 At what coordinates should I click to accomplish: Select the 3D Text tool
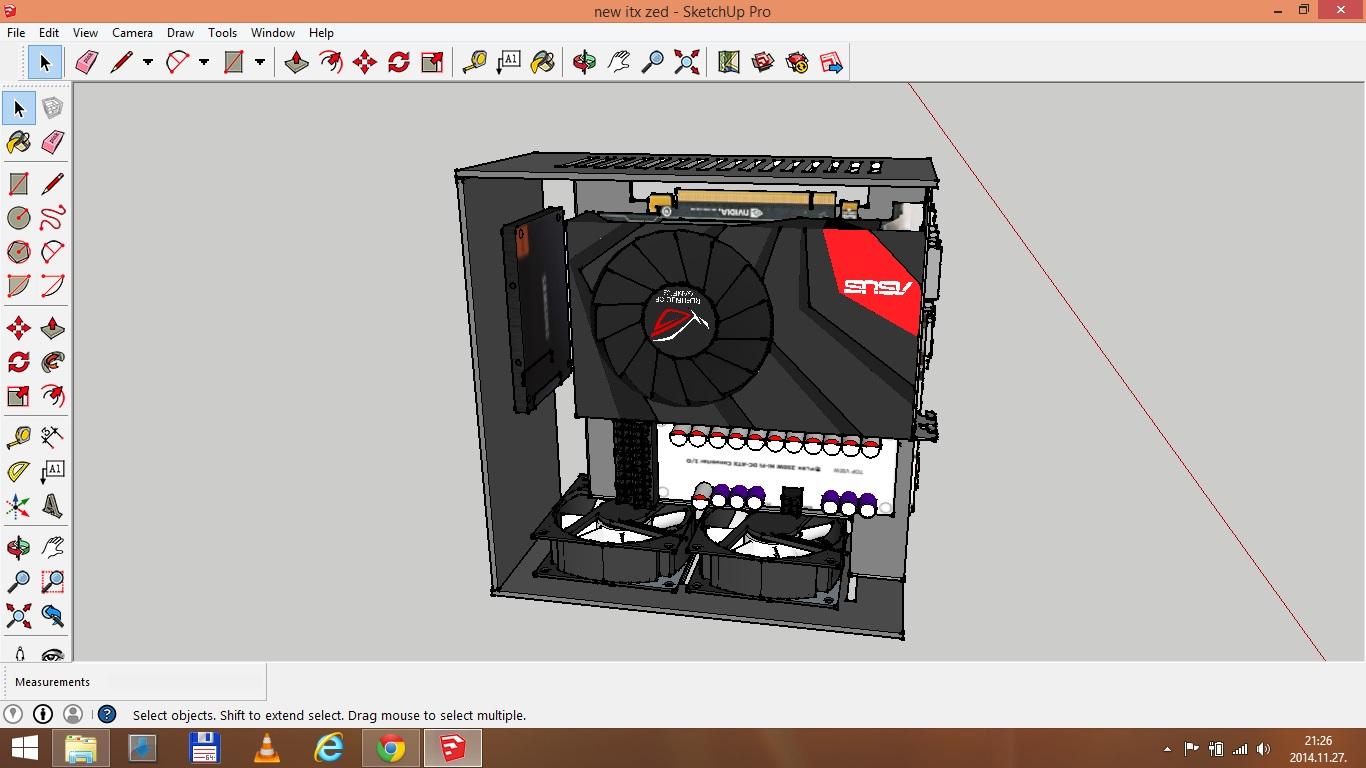(53, 506)
